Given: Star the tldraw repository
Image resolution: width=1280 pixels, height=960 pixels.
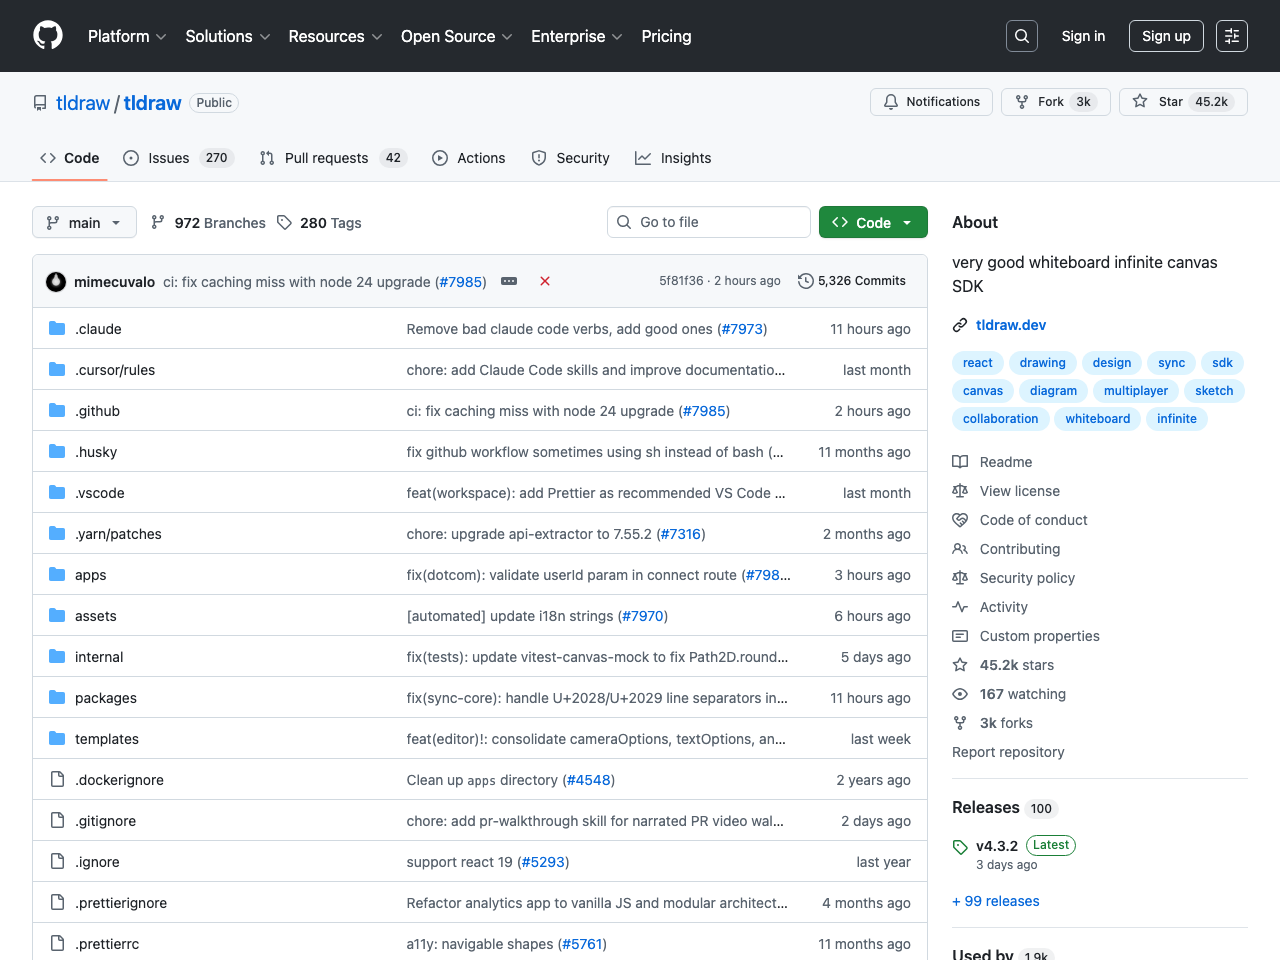Looking at the screenshot, I should 1183,102.
